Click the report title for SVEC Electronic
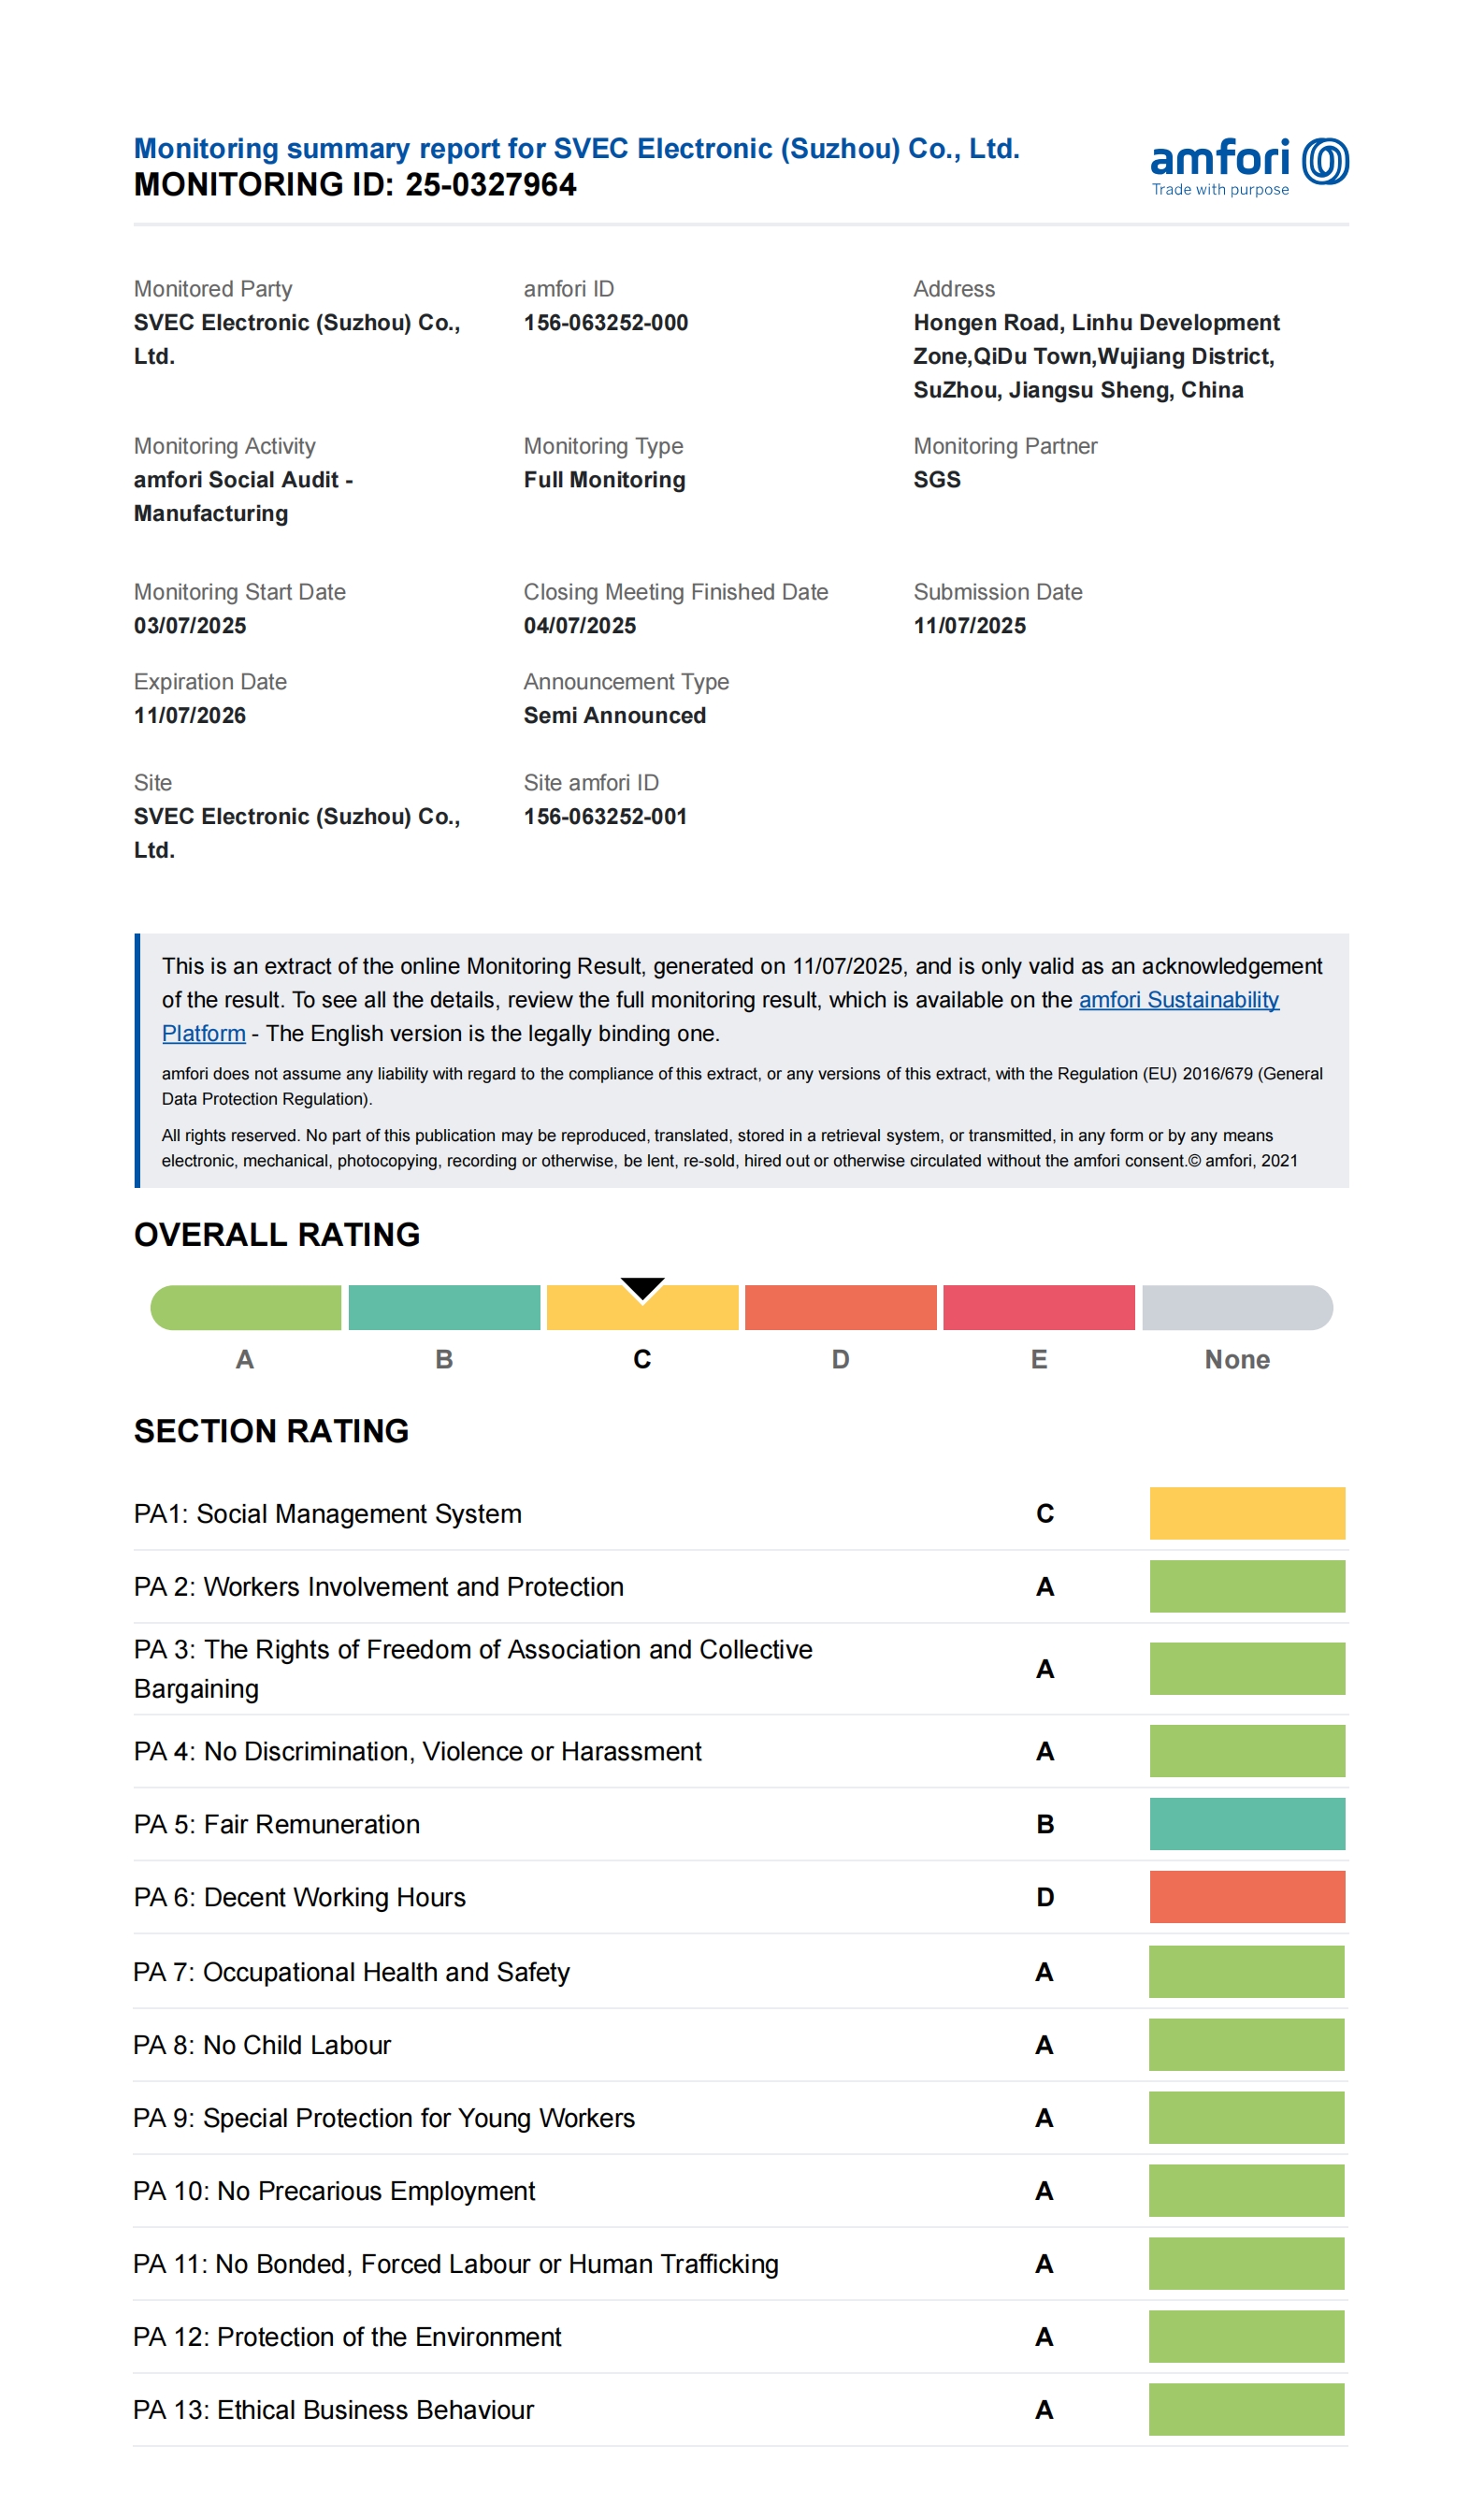The width and height of the screenshot is (1484, 2504). click(x=576, y=148)
